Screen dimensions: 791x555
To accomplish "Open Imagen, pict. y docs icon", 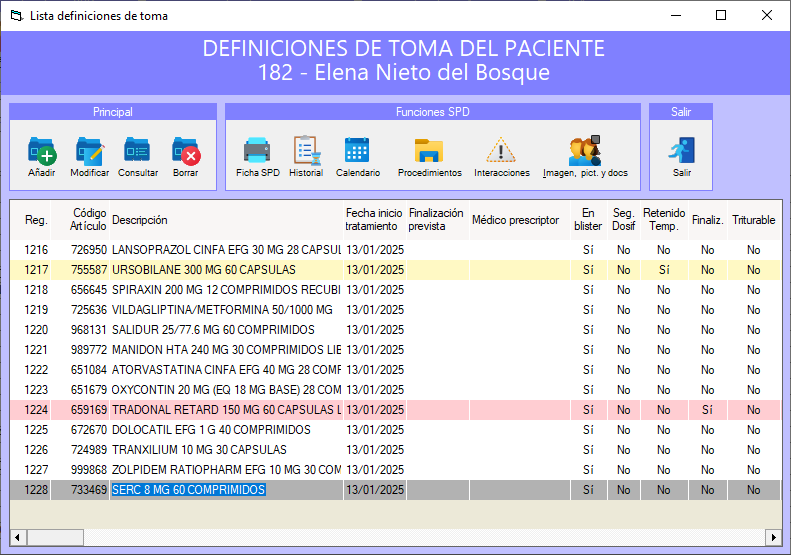I will [585, 150].
